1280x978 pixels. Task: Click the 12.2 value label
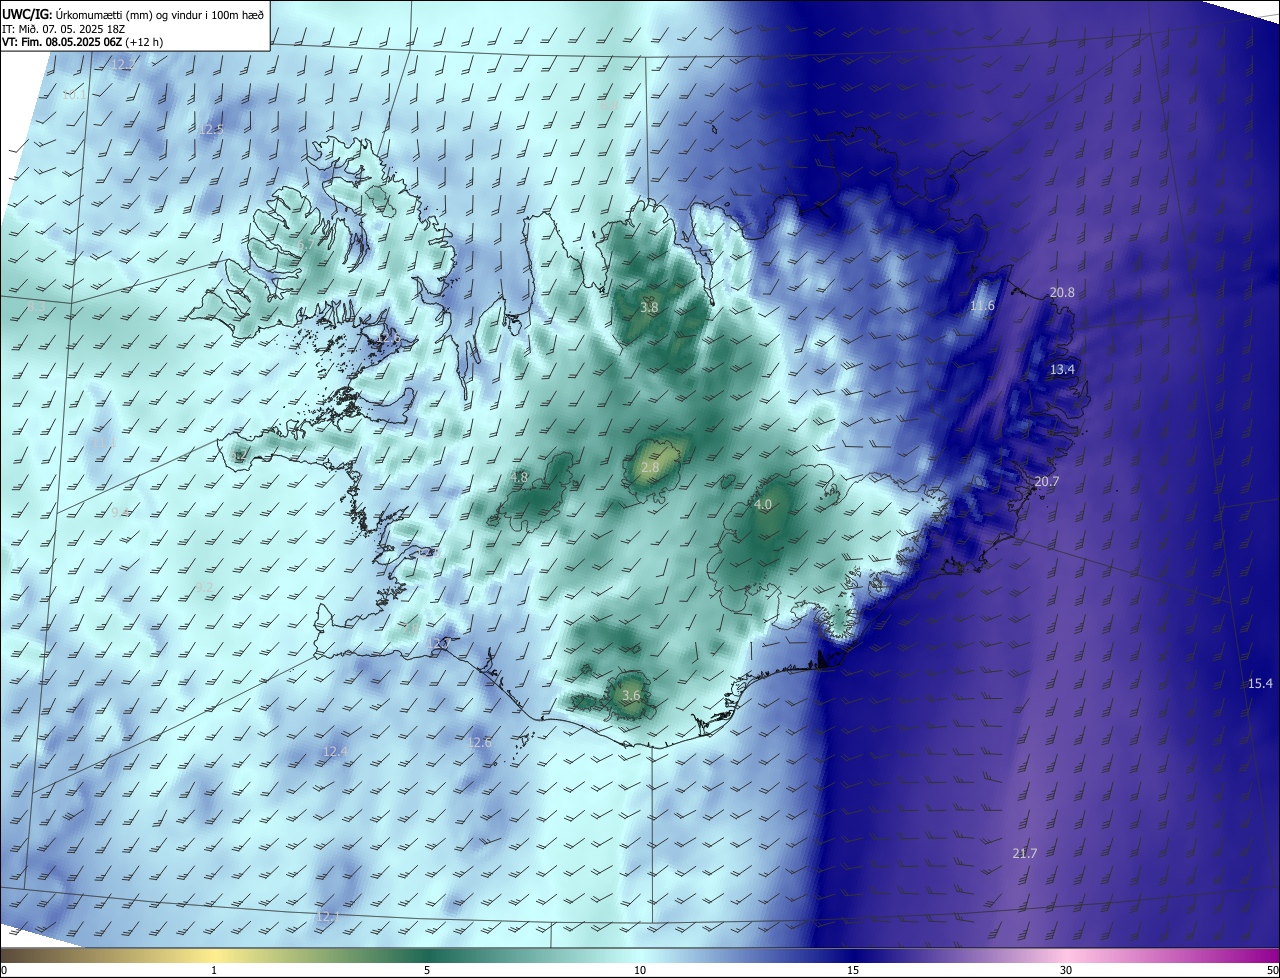click(122, 64)
